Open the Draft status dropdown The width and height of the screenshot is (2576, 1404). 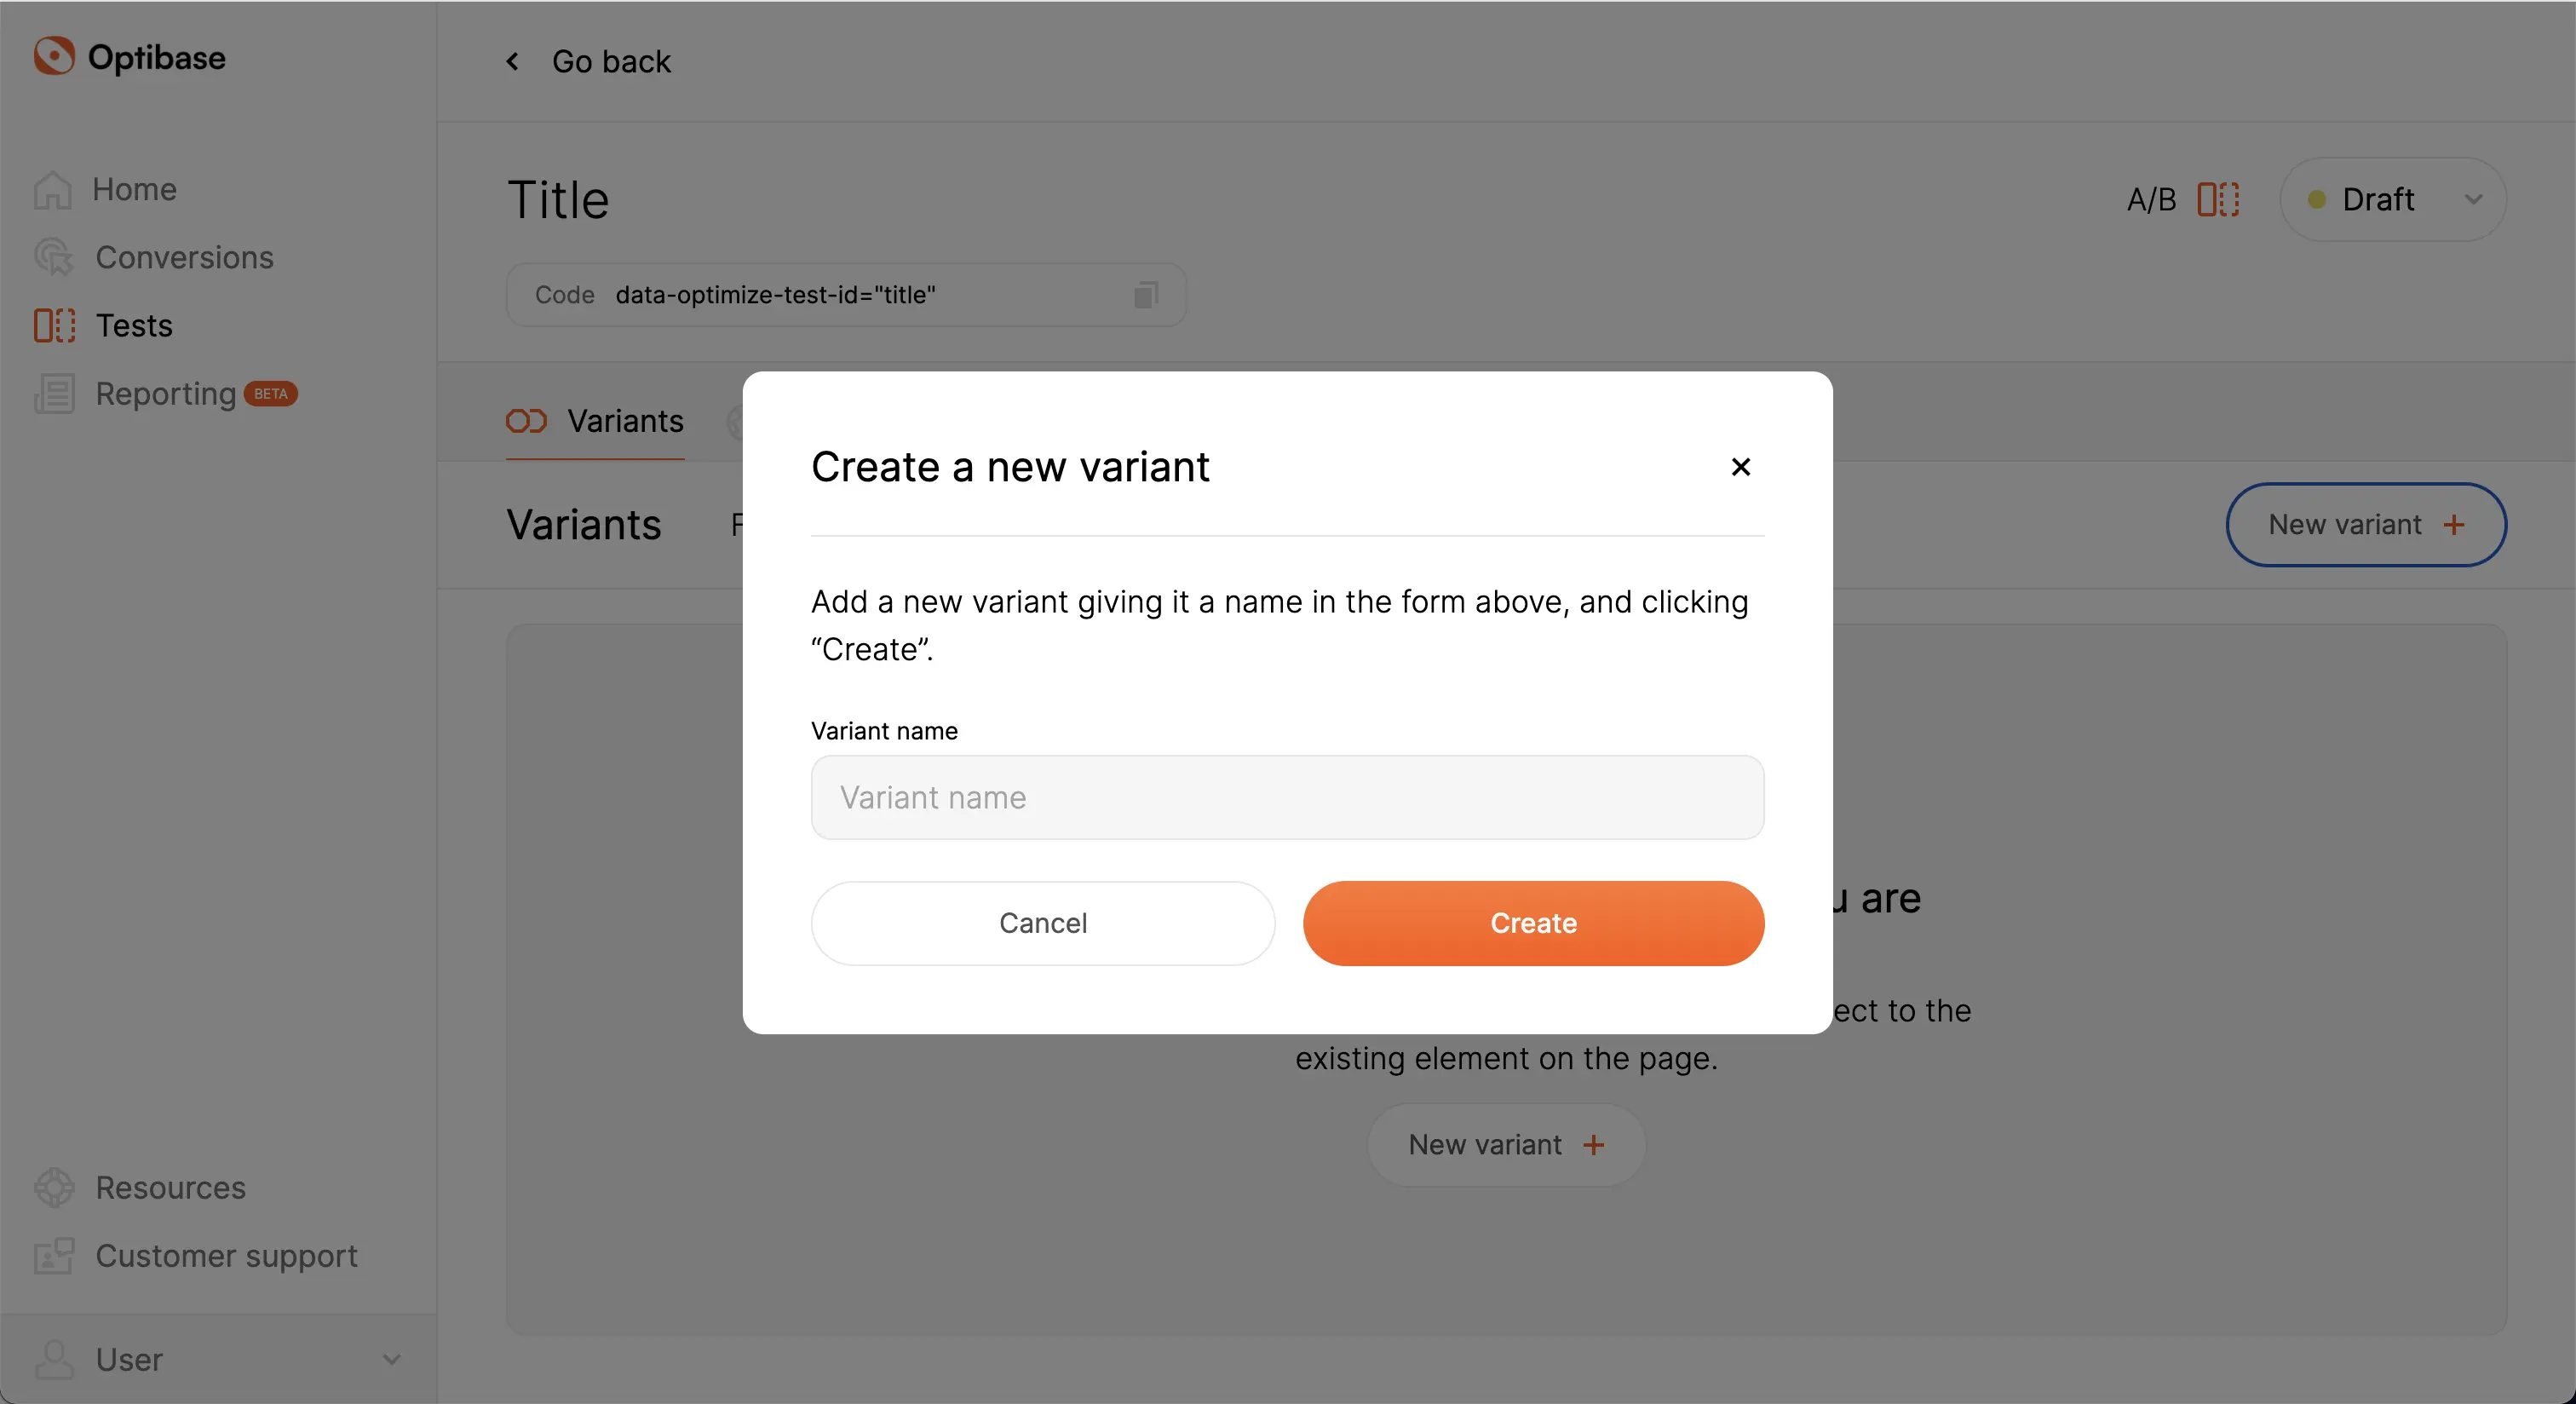click(2392, 199)
